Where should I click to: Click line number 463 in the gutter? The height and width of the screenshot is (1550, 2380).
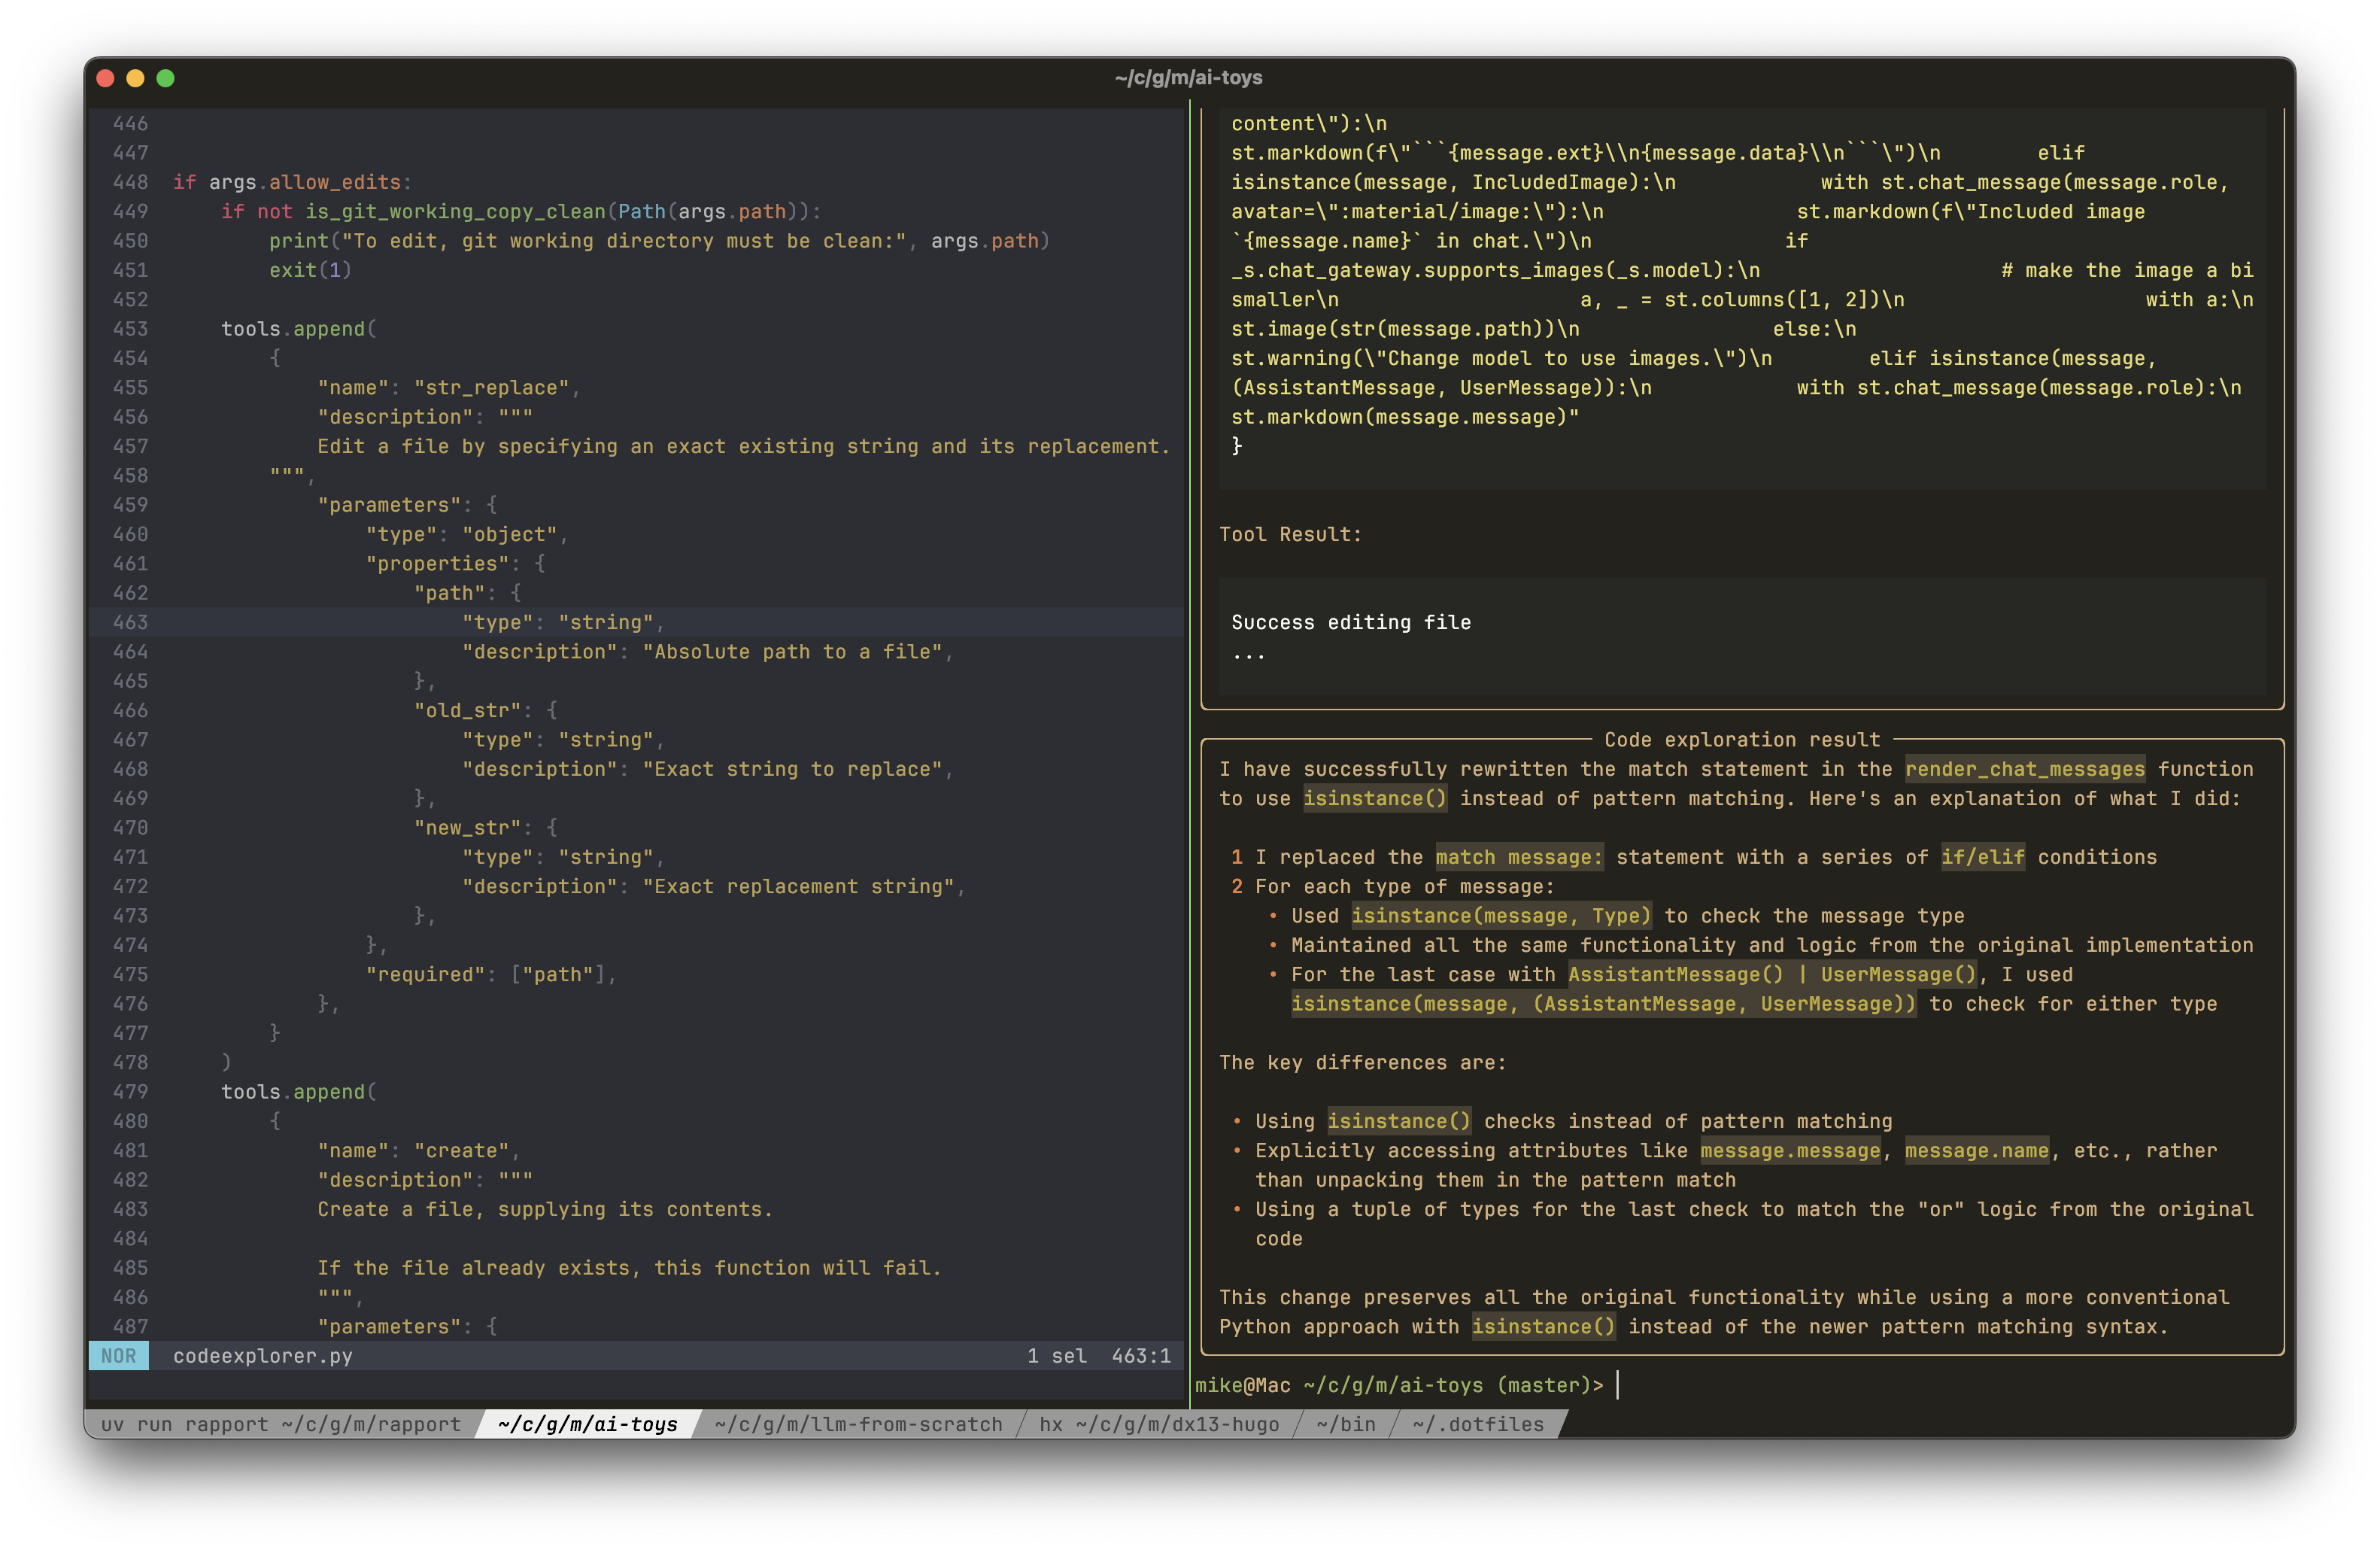[x=130, y=622]
